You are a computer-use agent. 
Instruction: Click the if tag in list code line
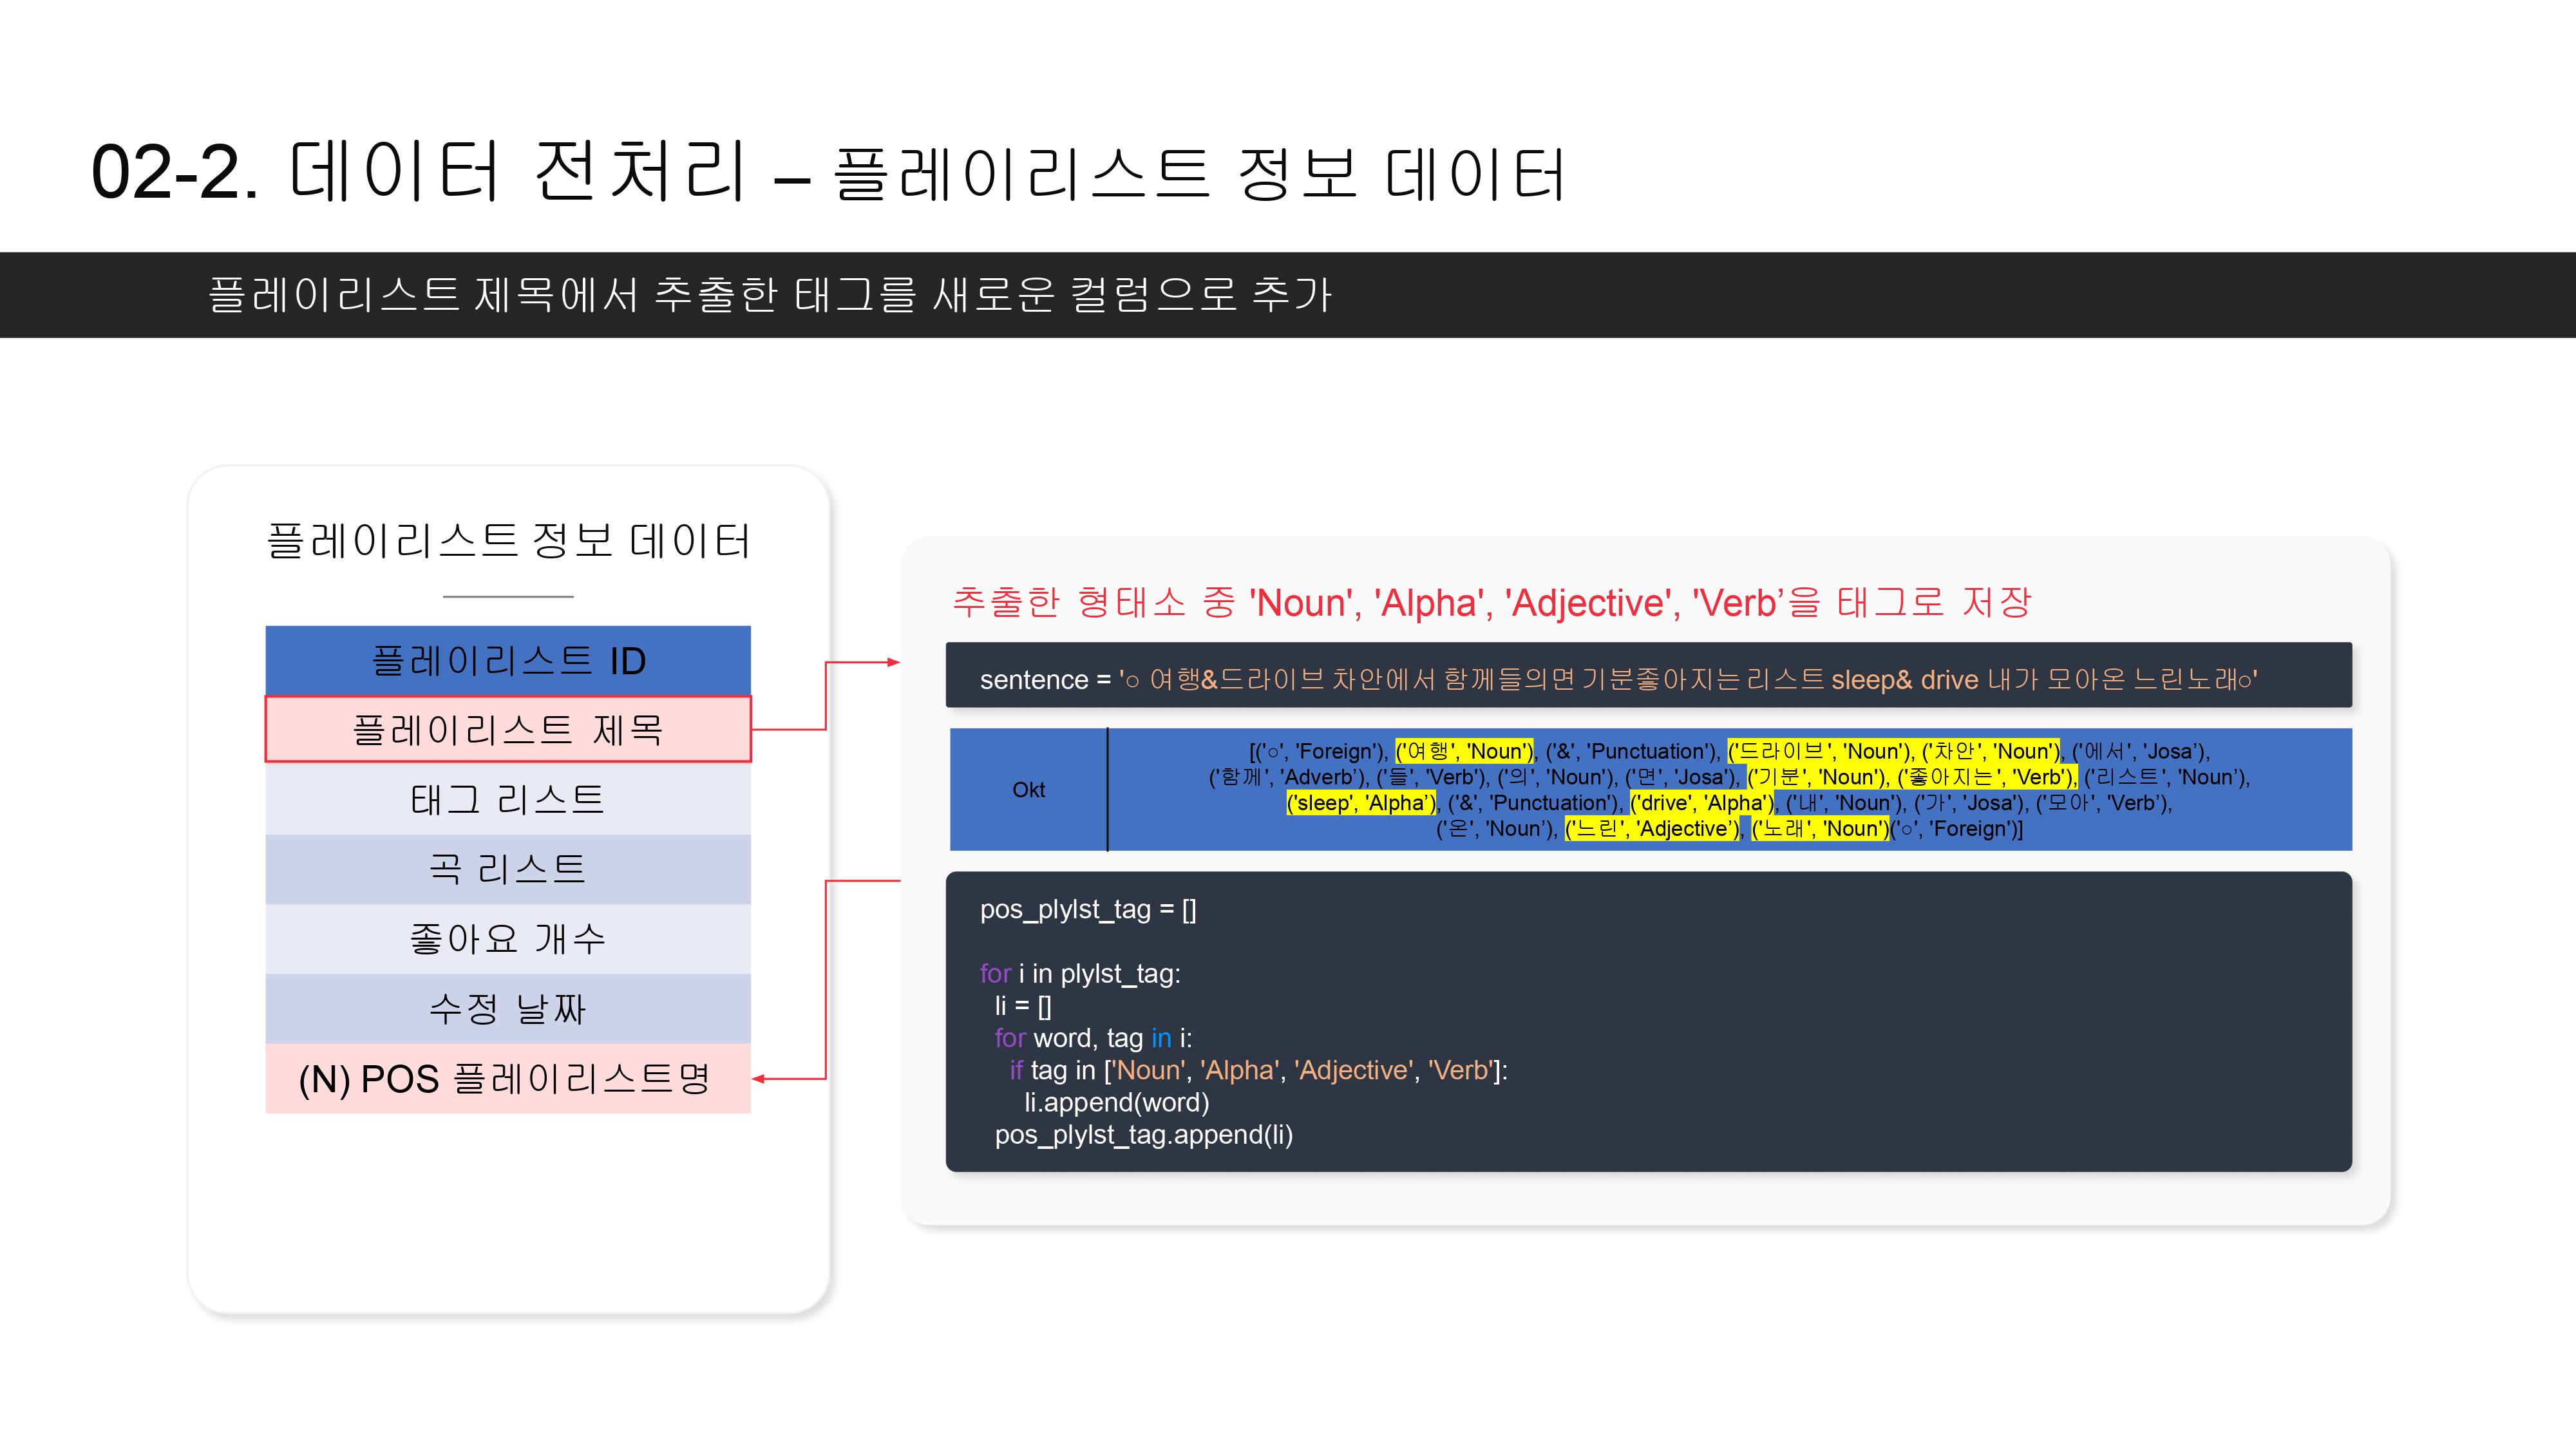click(1258, 1070)
